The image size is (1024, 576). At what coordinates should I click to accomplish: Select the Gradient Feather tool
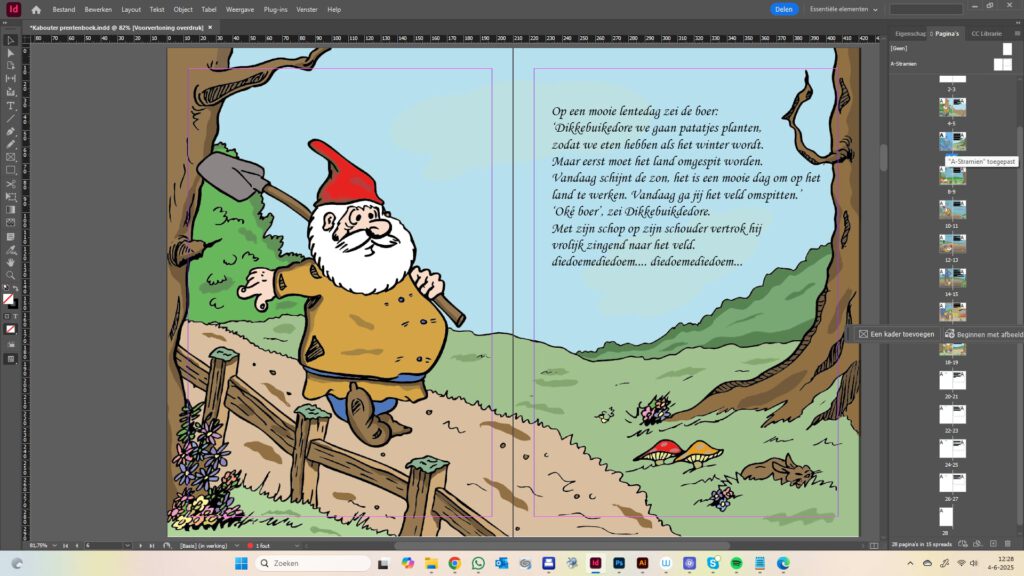pyautogui.click(x=10, y=223)
